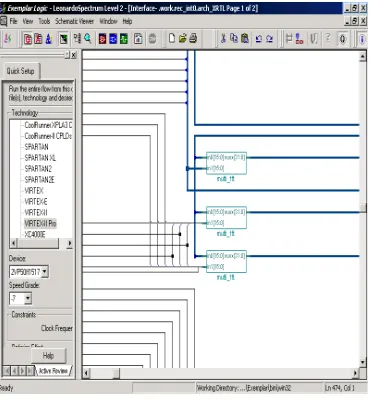The width and height of the screenshot is (370, 400).
Task: Select VIRTEX-E technology
Action: (x=36, y=202)
